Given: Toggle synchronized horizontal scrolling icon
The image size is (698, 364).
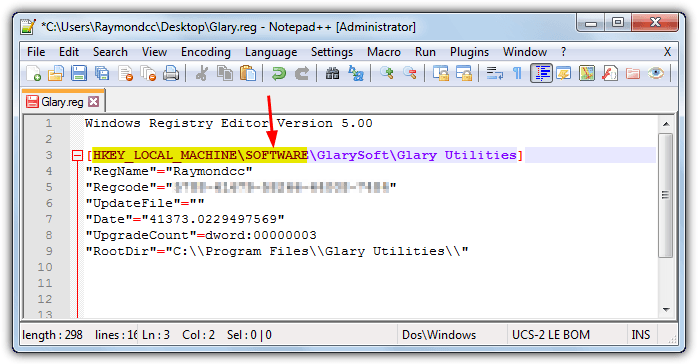Looking at the screenshot, I should (463, 73).
